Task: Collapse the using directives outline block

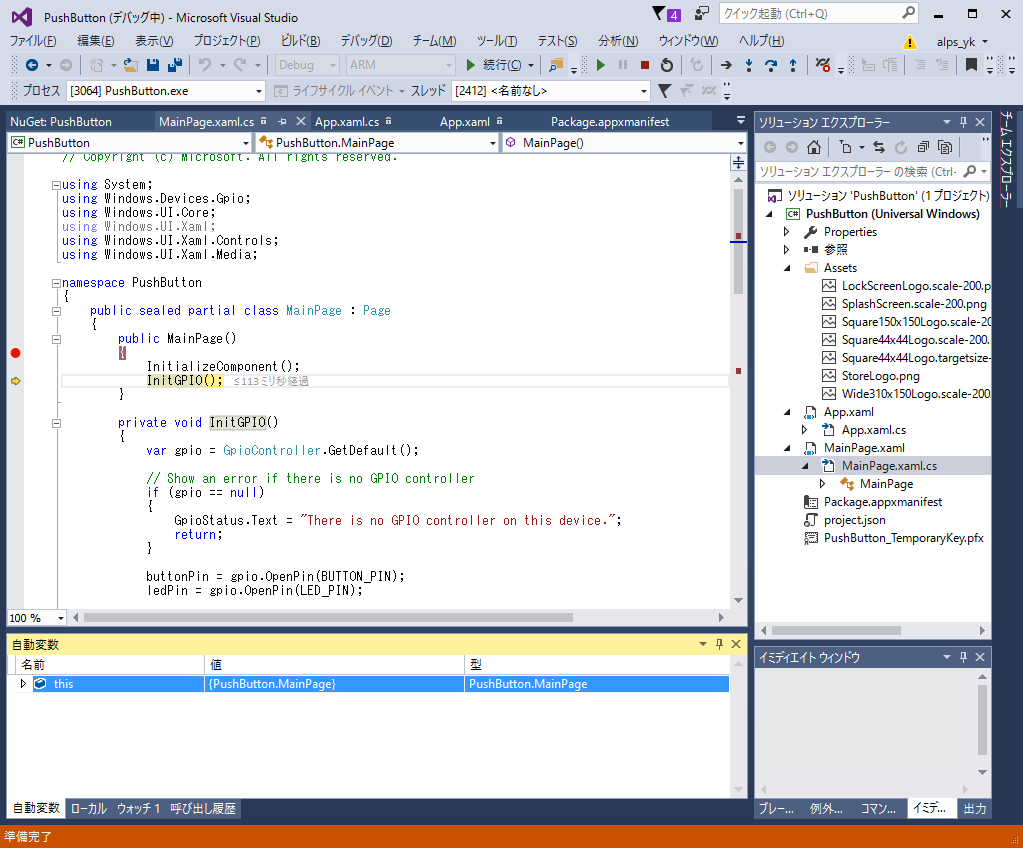Action: click(56, 185)
